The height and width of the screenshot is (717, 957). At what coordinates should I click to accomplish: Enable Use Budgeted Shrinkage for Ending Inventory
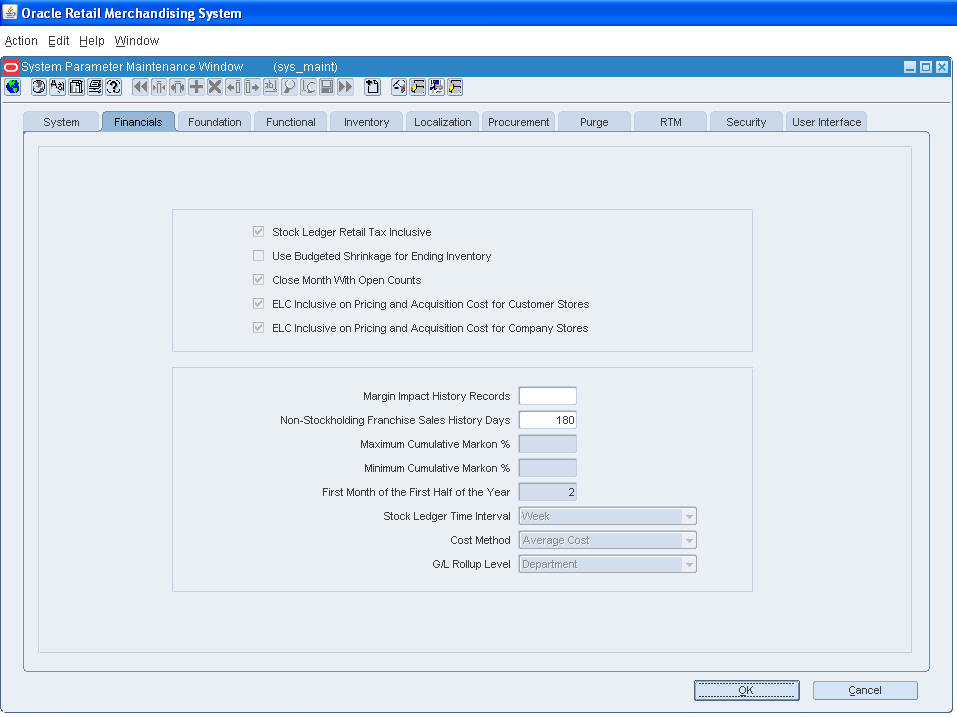click(258, 256)
